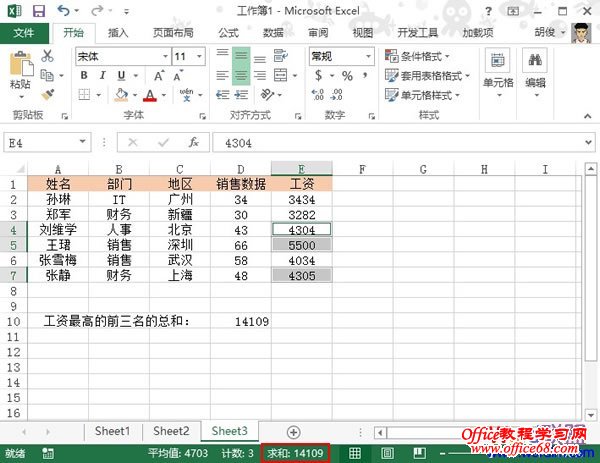The height and width of the screenshot is (463, 600).
Task: Click the fill color bucket
Action: click(121, 95)
